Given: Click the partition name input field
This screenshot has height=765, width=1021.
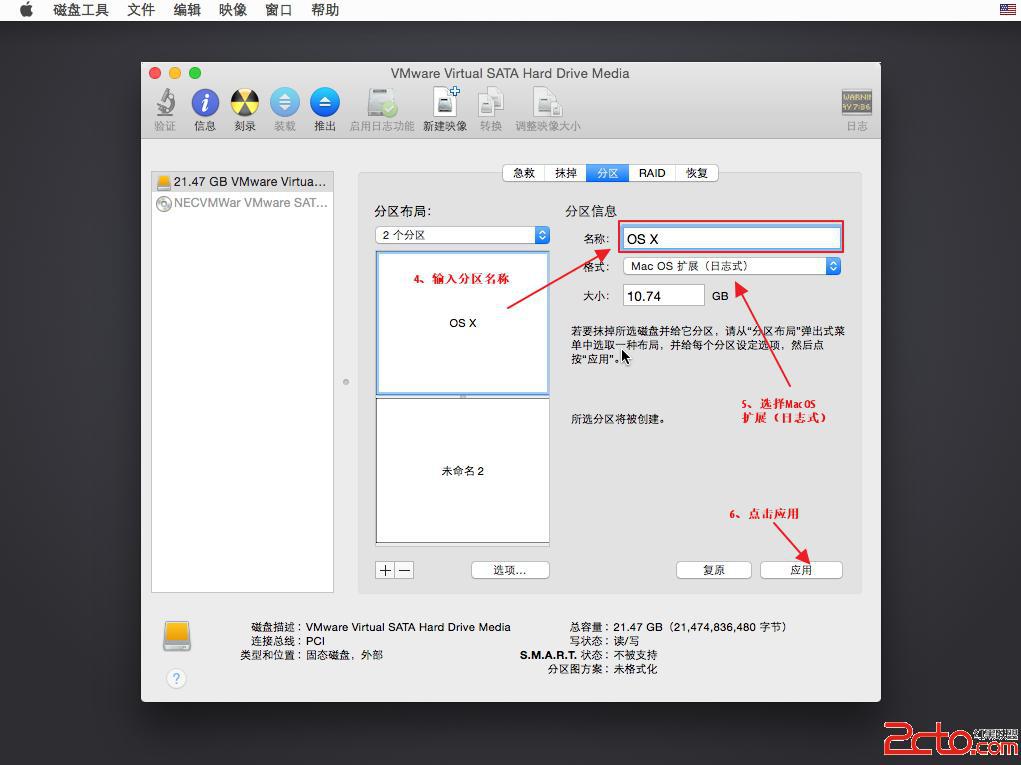Looking at the screenshot, I should 731,238.
